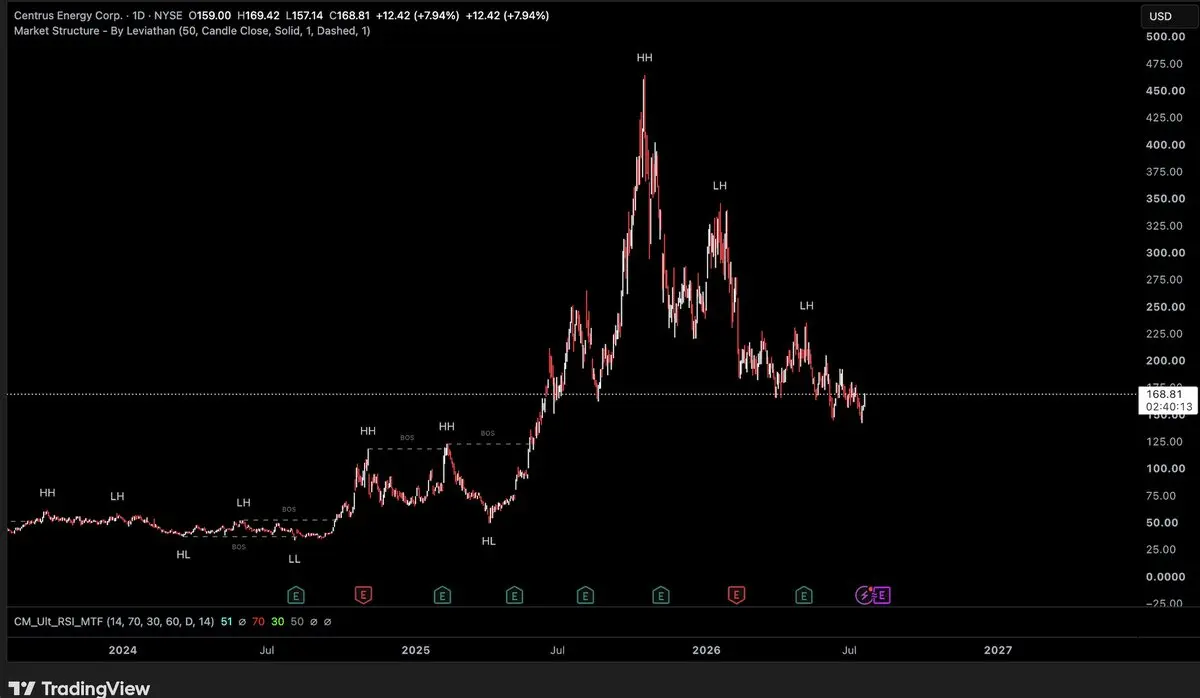Click the 2024 label on the time axis
This screenshot has width=1200, height=698.
(123, 650)
